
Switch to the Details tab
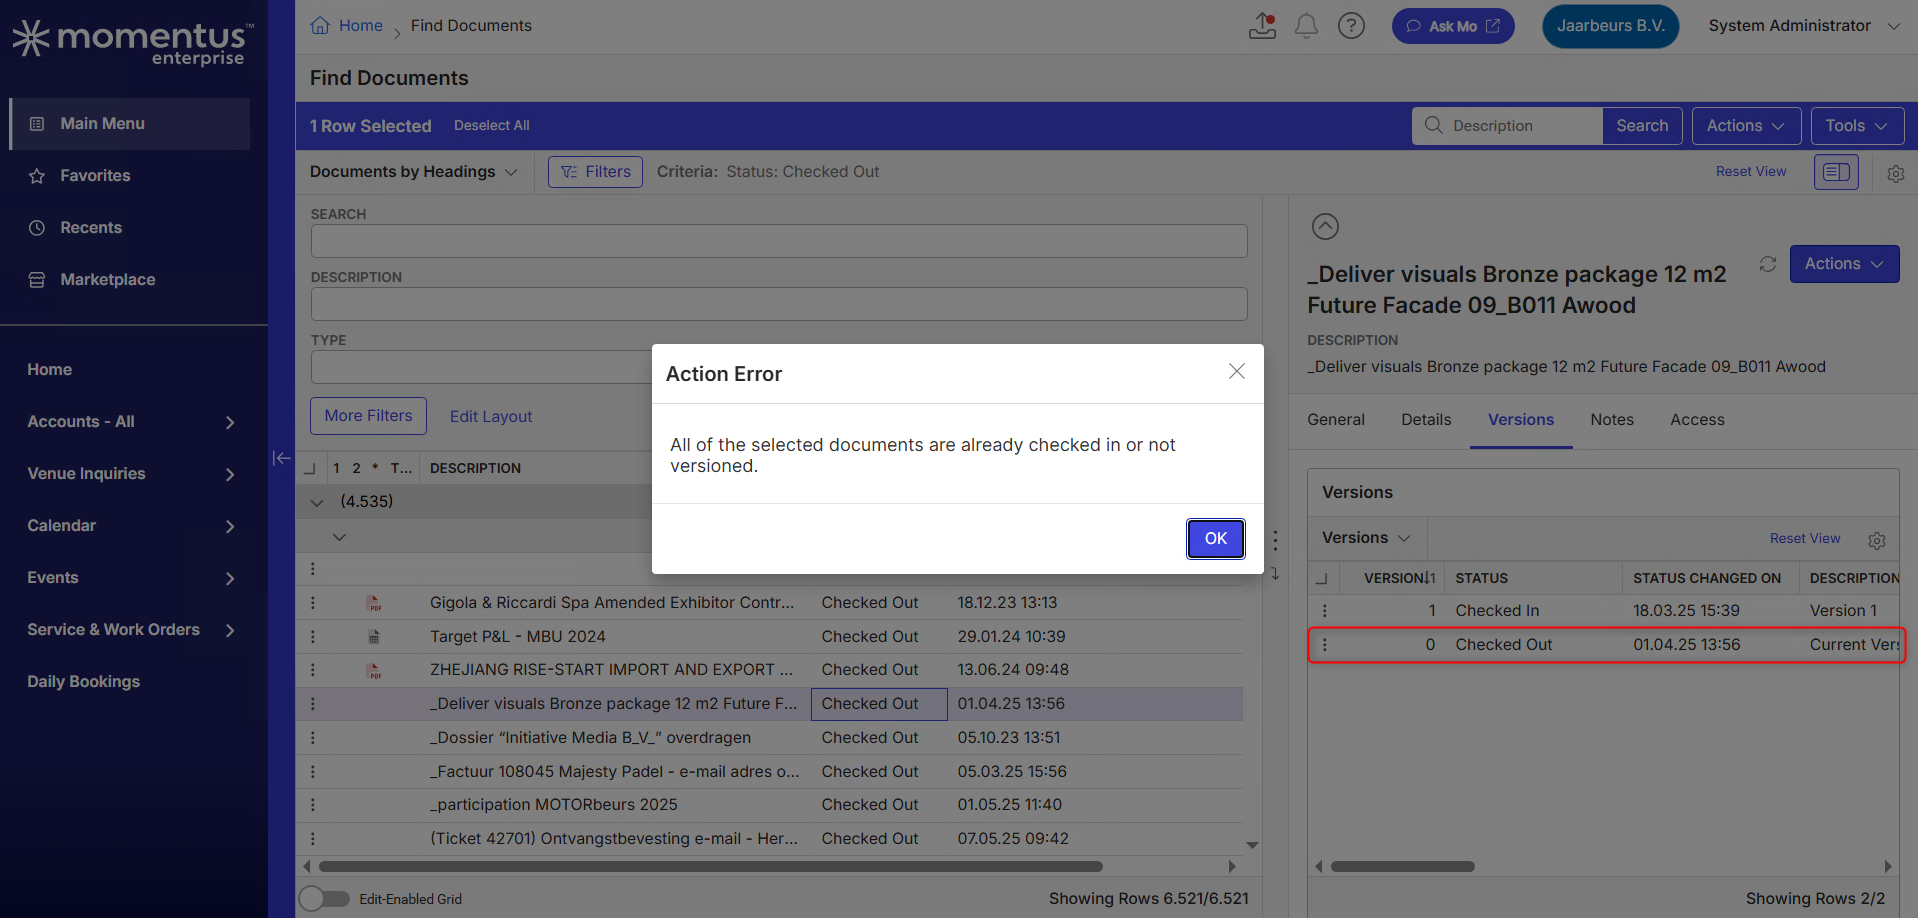coord(1426,420)
